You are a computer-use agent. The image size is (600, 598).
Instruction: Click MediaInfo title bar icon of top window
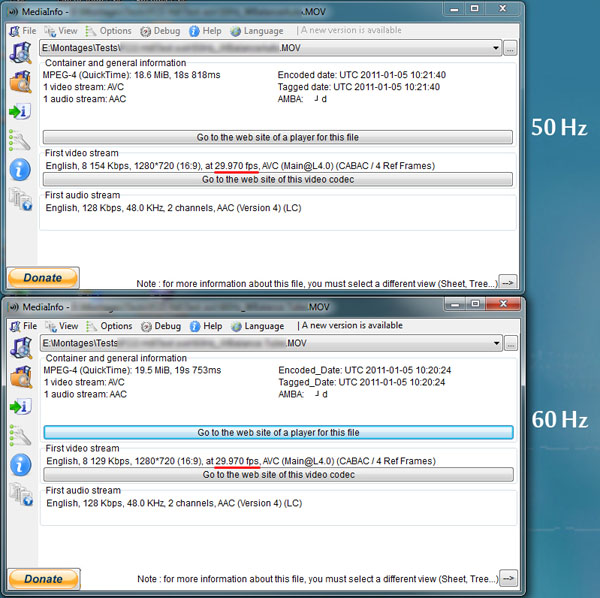[x=13, y=12]
